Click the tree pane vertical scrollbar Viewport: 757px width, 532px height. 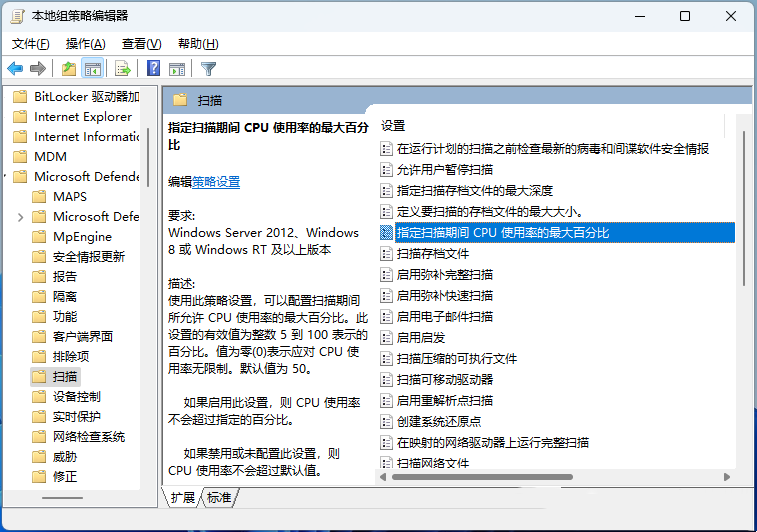pos(148,157)
